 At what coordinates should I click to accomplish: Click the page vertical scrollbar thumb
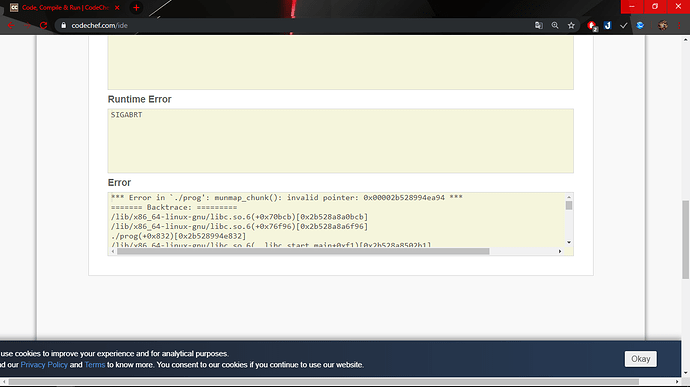click(686, 240)
